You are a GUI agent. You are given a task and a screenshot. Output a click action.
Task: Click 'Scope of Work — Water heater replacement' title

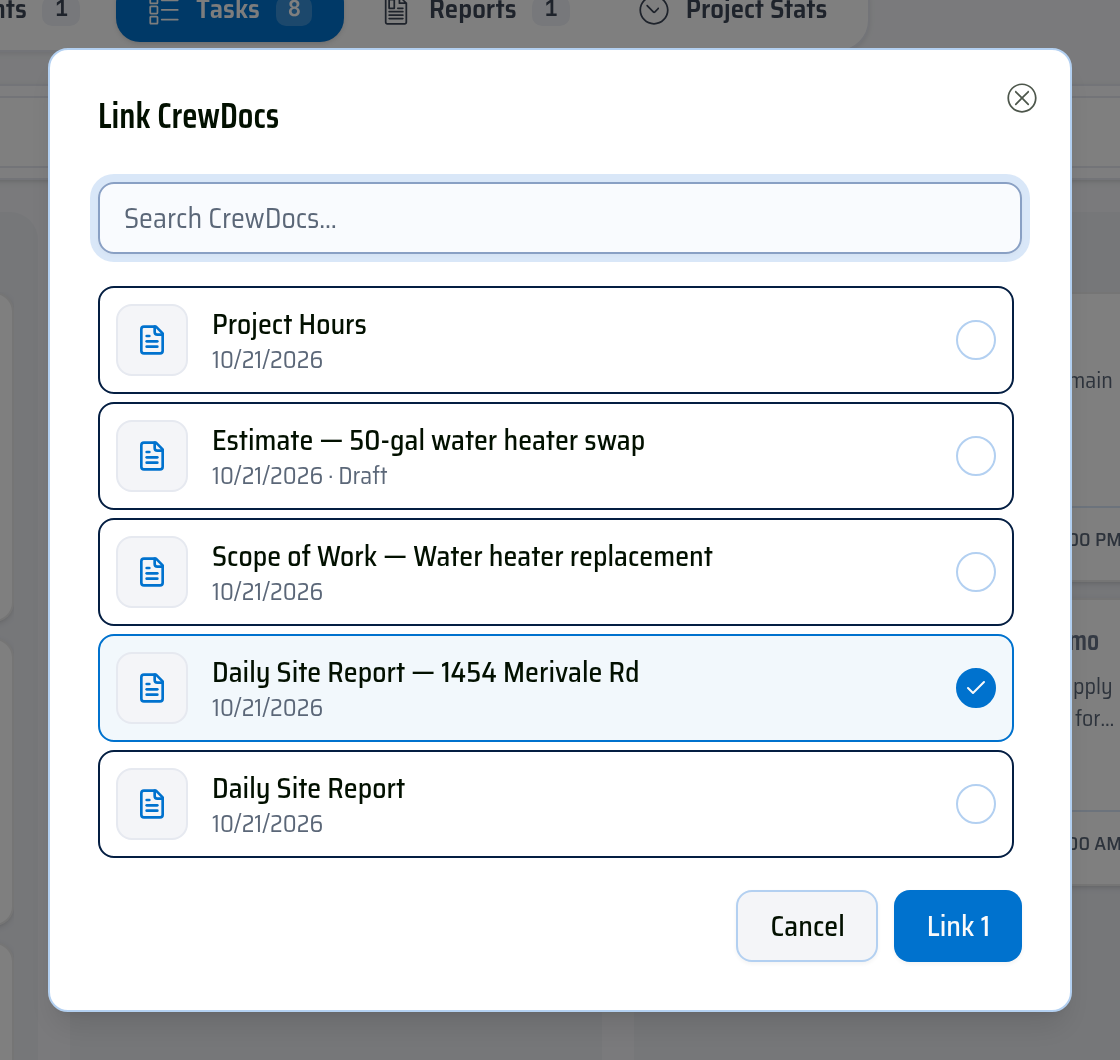coord(462,556)
